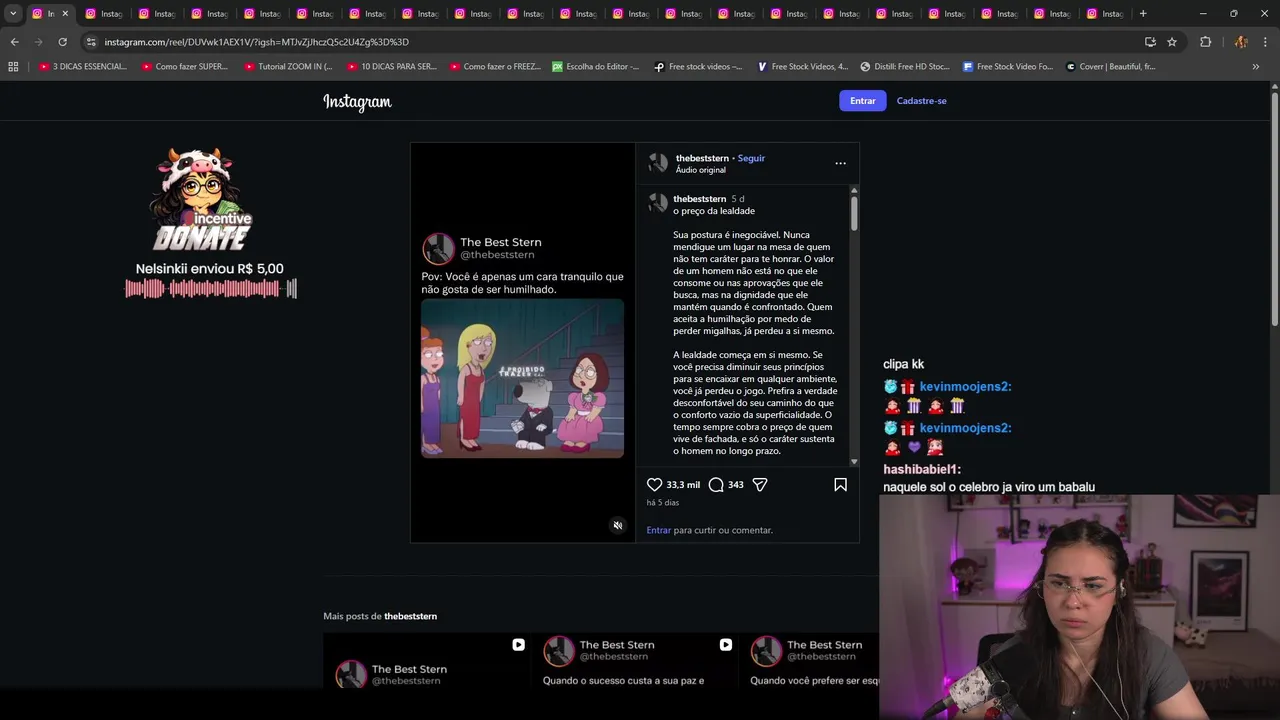
Task: Open the 'Coverr | Beautiful' bookmark
Action: [x=1111, y=67]
